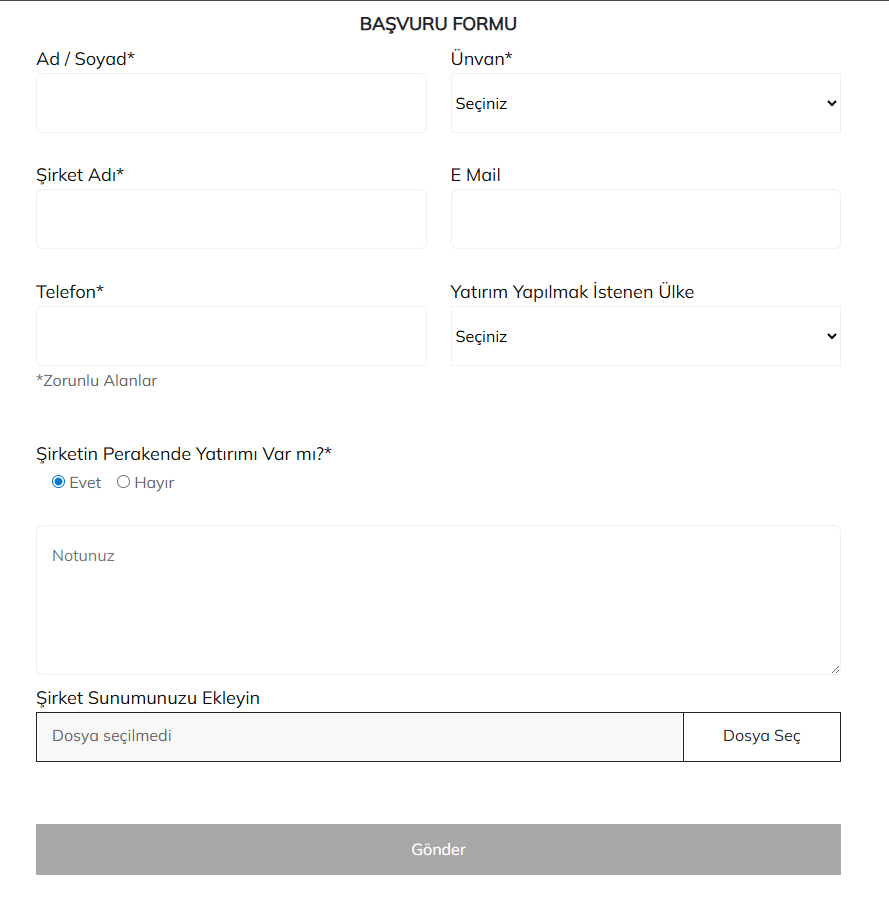
Task: Click the Dosya seçilmedi file field
Action: point(359,737)
